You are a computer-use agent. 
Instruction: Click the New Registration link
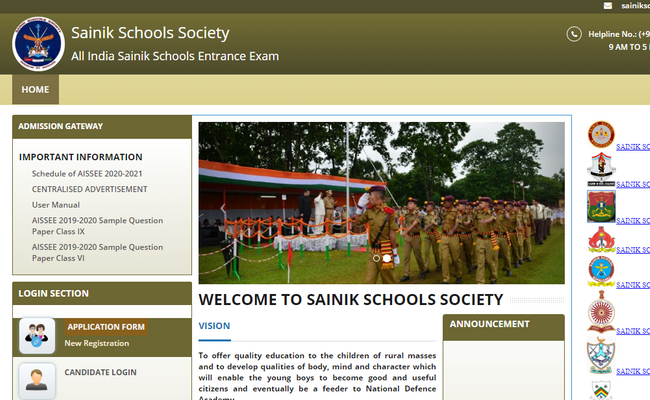[x=97, y=343]
